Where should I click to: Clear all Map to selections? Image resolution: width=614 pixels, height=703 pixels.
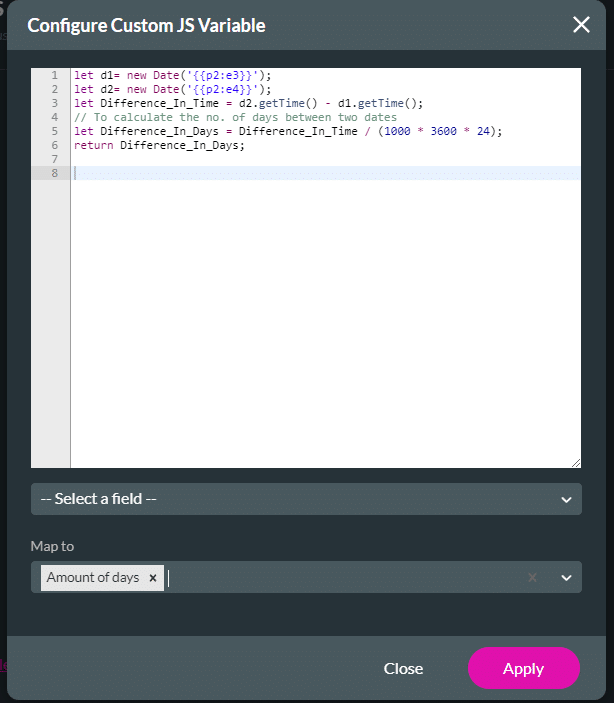(532, 578)
